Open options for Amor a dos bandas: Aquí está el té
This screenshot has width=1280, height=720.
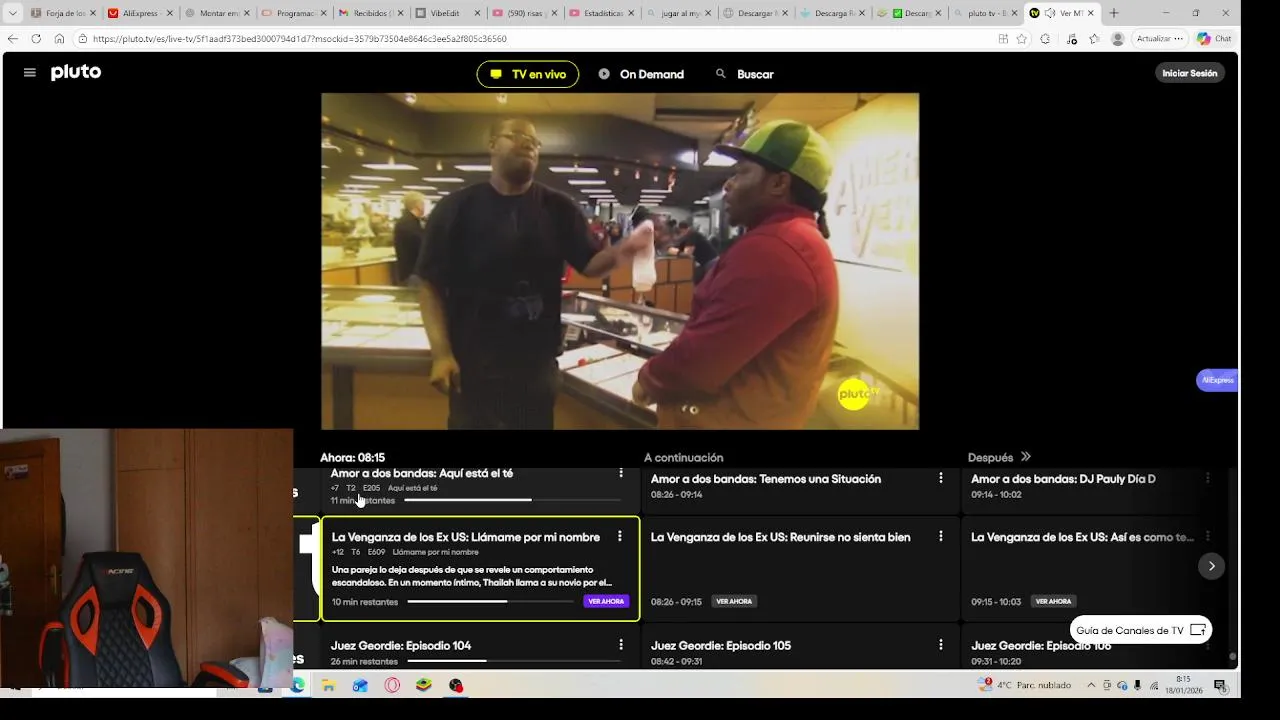(x=621, y=473)
